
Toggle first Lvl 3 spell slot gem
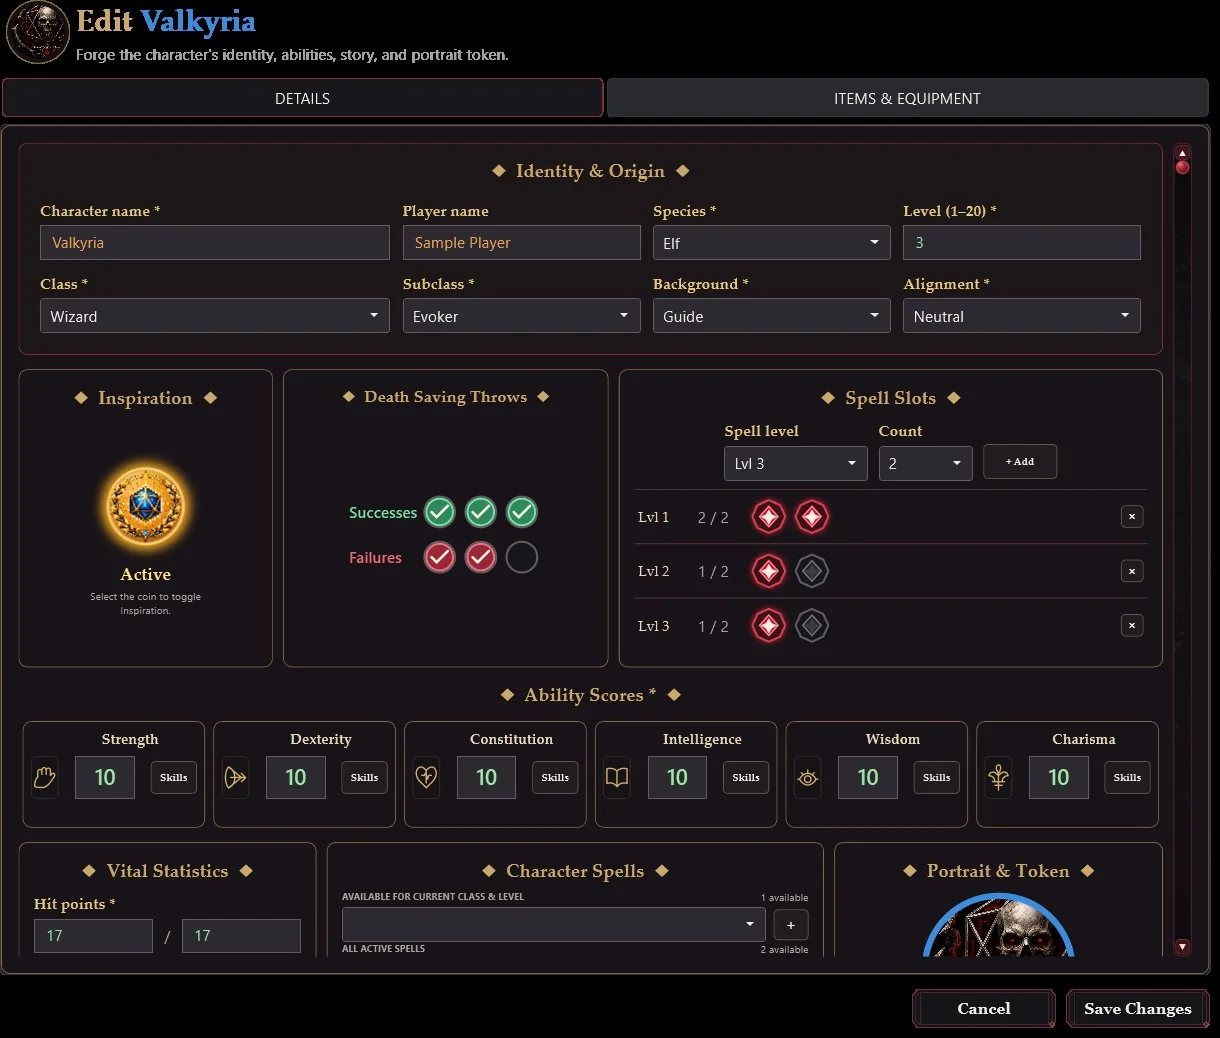click(x=769, y=626)
